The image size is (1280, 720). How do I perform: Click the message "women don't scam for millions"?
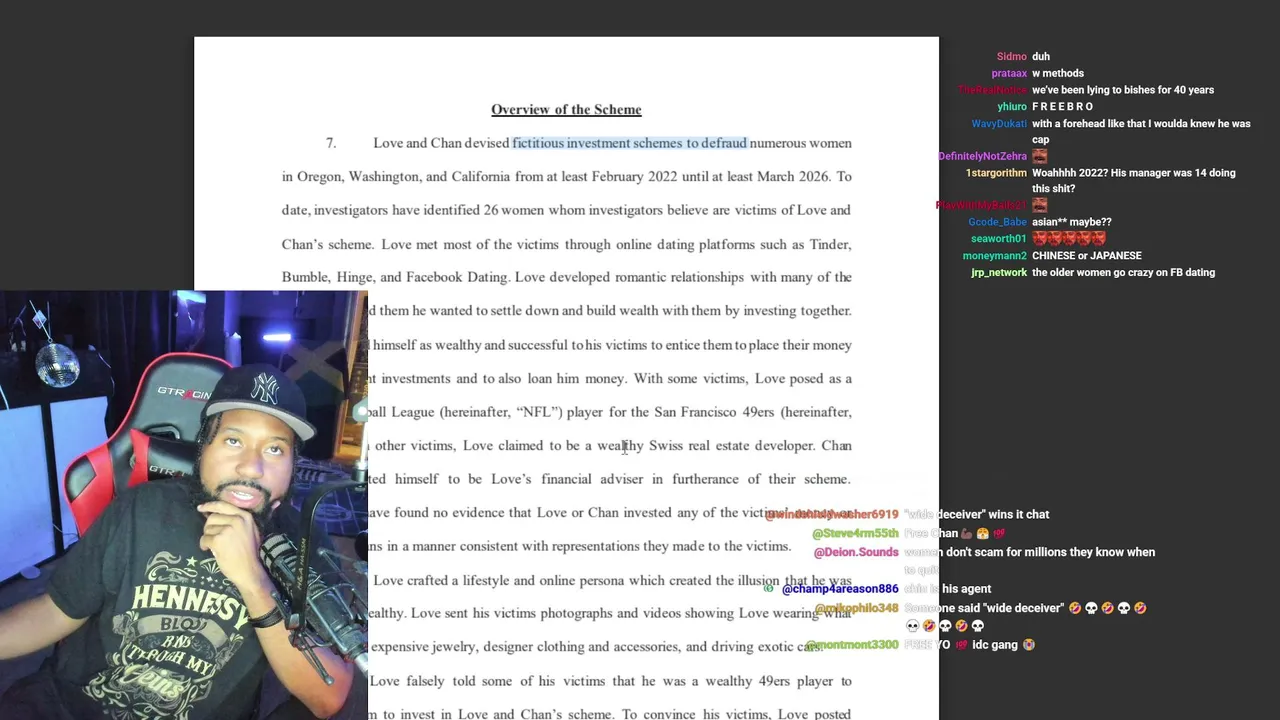[x=1029, y=560]
